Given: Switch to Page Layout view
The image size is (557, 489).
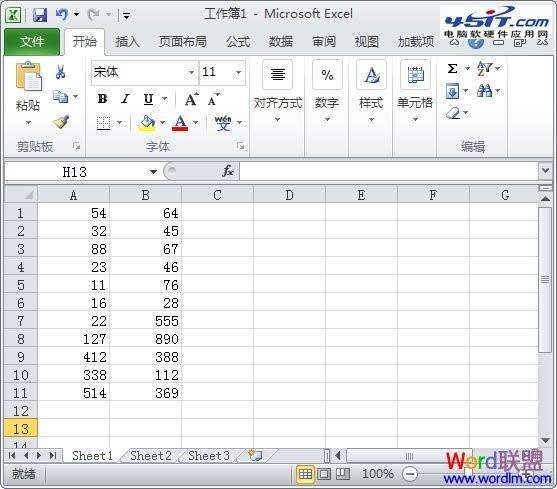Looking at the screenshot, I should [x=324, y=474].
